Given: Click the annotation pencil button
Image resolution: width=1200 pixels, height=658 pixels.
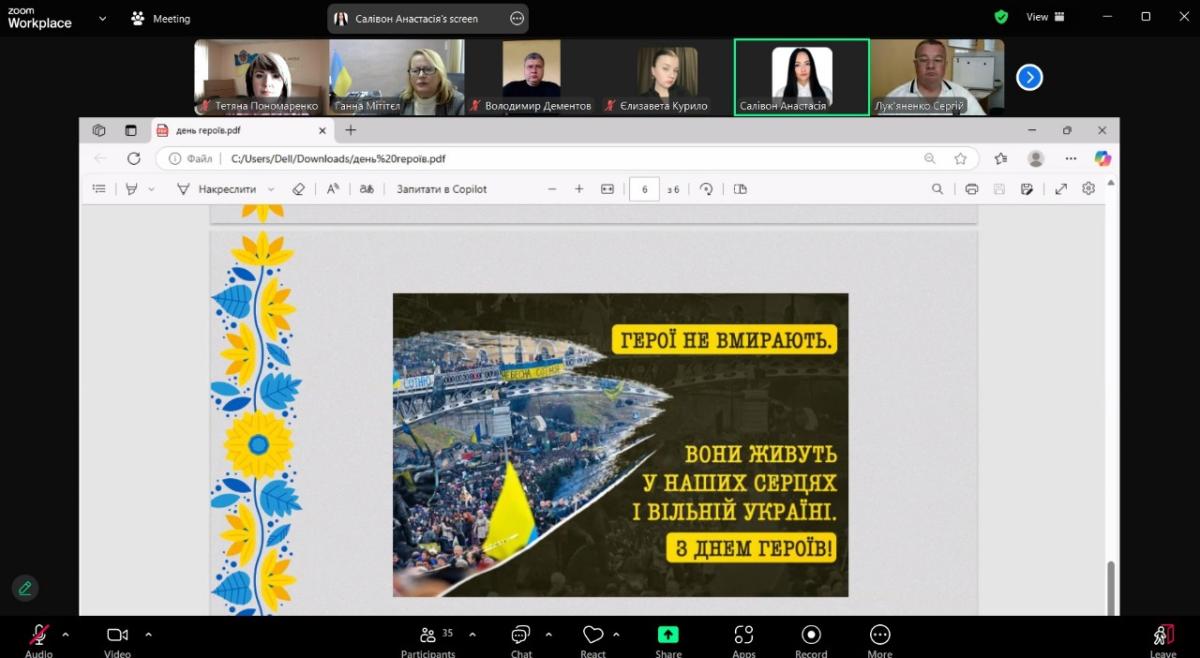Looking at the screenshot, I should pos(25,588).
